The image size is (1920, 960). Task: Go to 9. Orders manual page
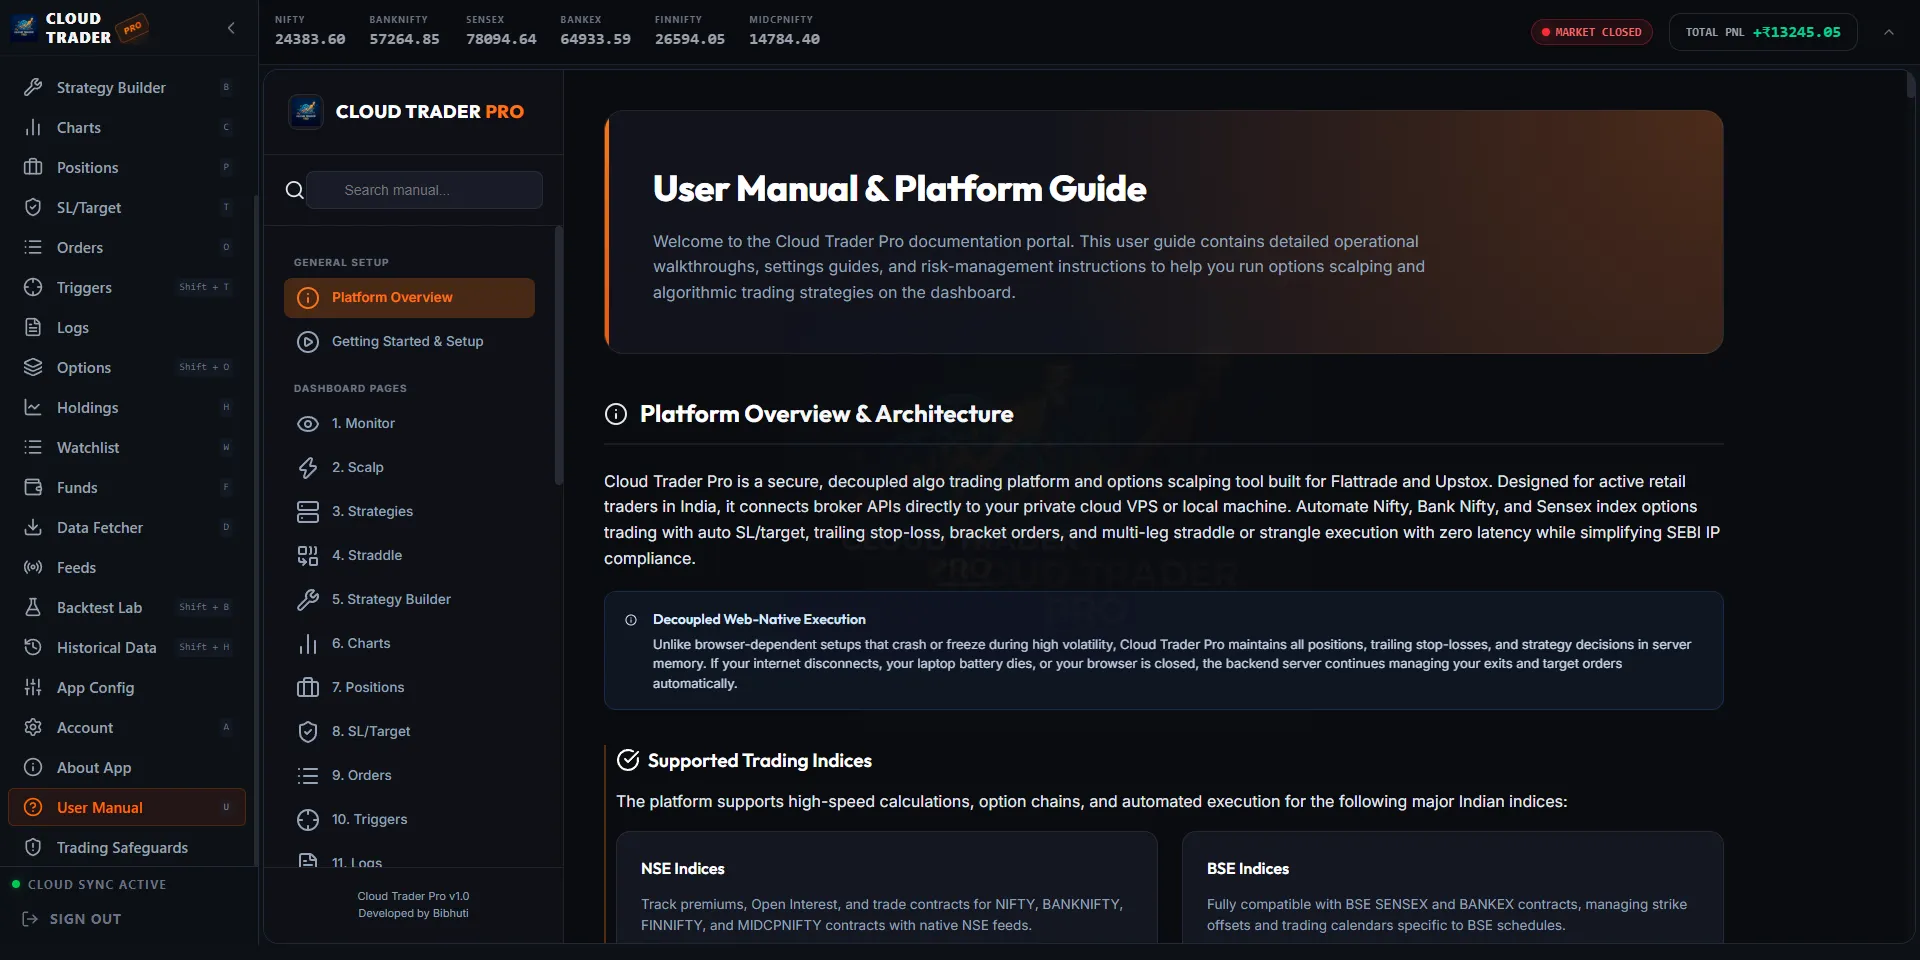point(409,776)
